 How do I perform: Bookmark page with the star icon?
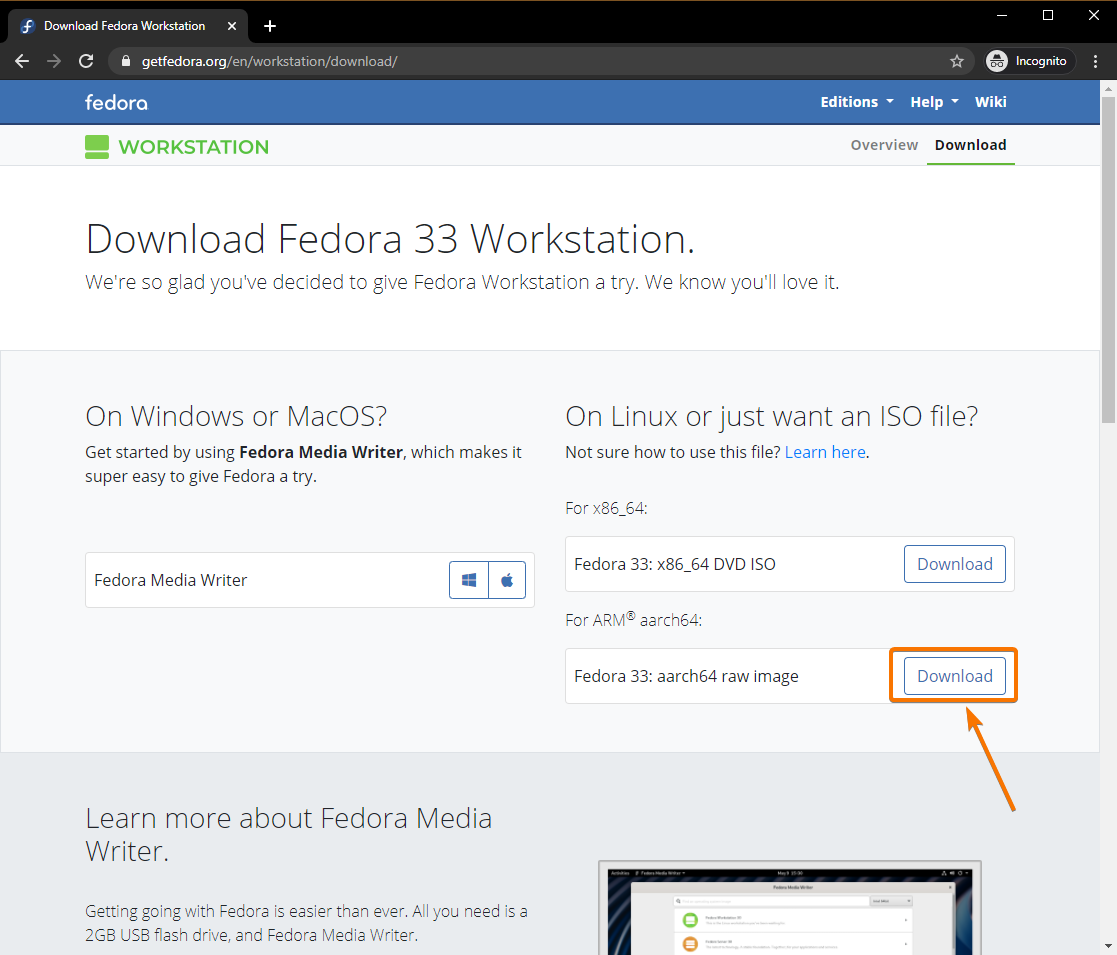point(957,61)
